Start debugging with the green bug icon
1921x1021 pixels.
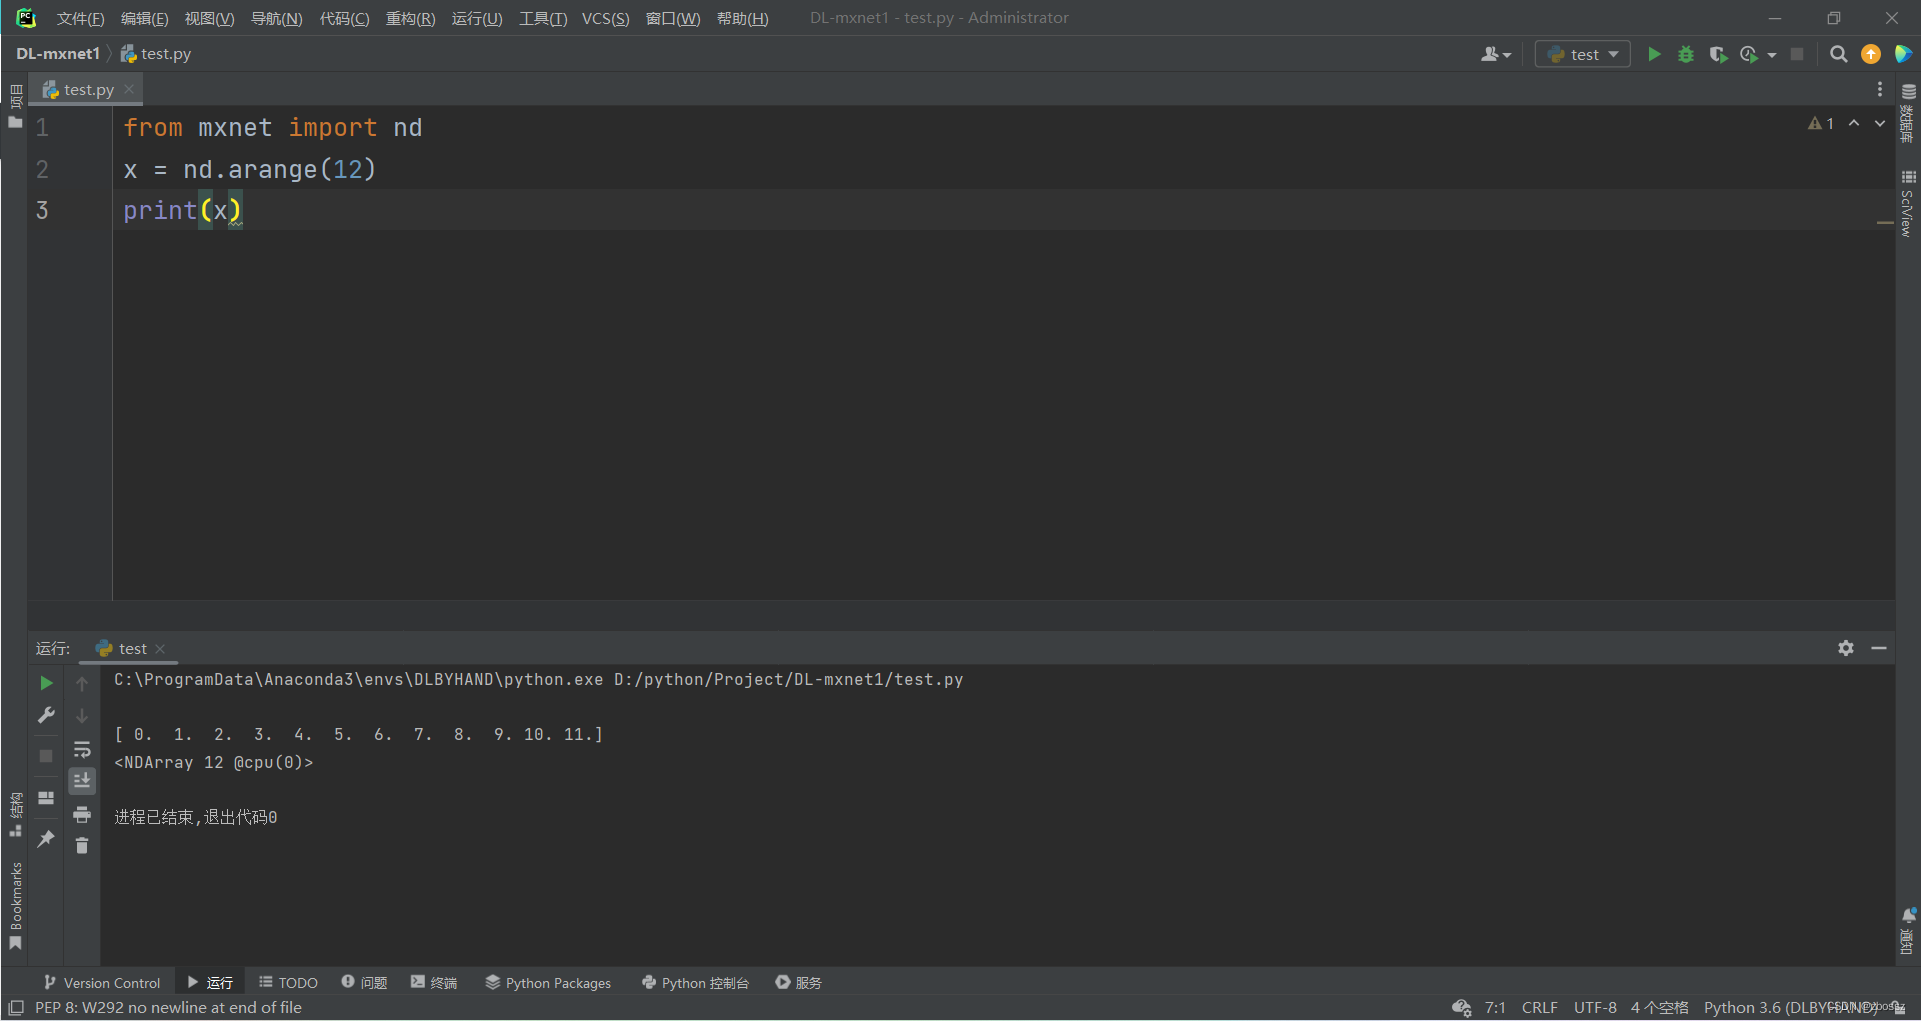[1686, 54]
